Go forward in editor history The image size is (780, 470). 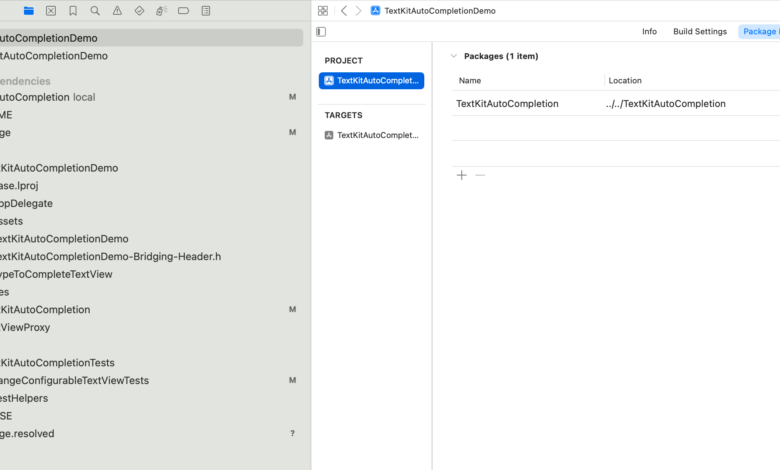pos(358,11)
